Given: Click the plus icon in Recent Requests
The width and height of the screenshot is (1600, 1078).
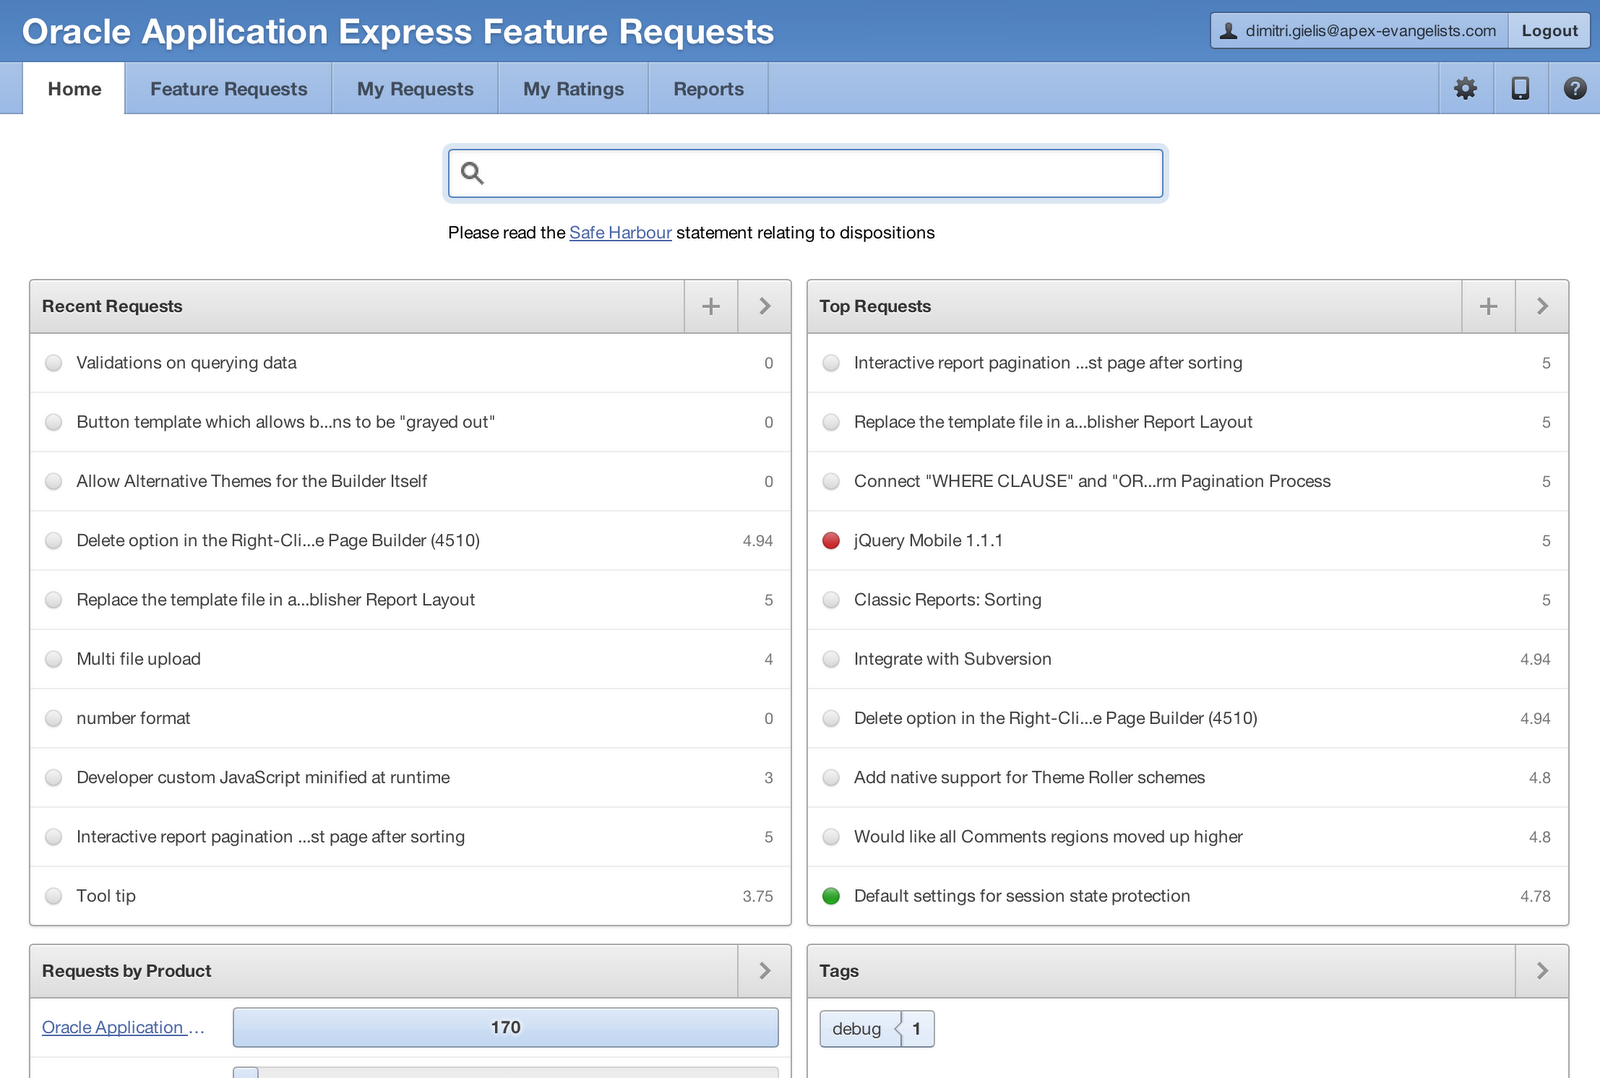Looking at the screenshot, I should pos(711,306).
